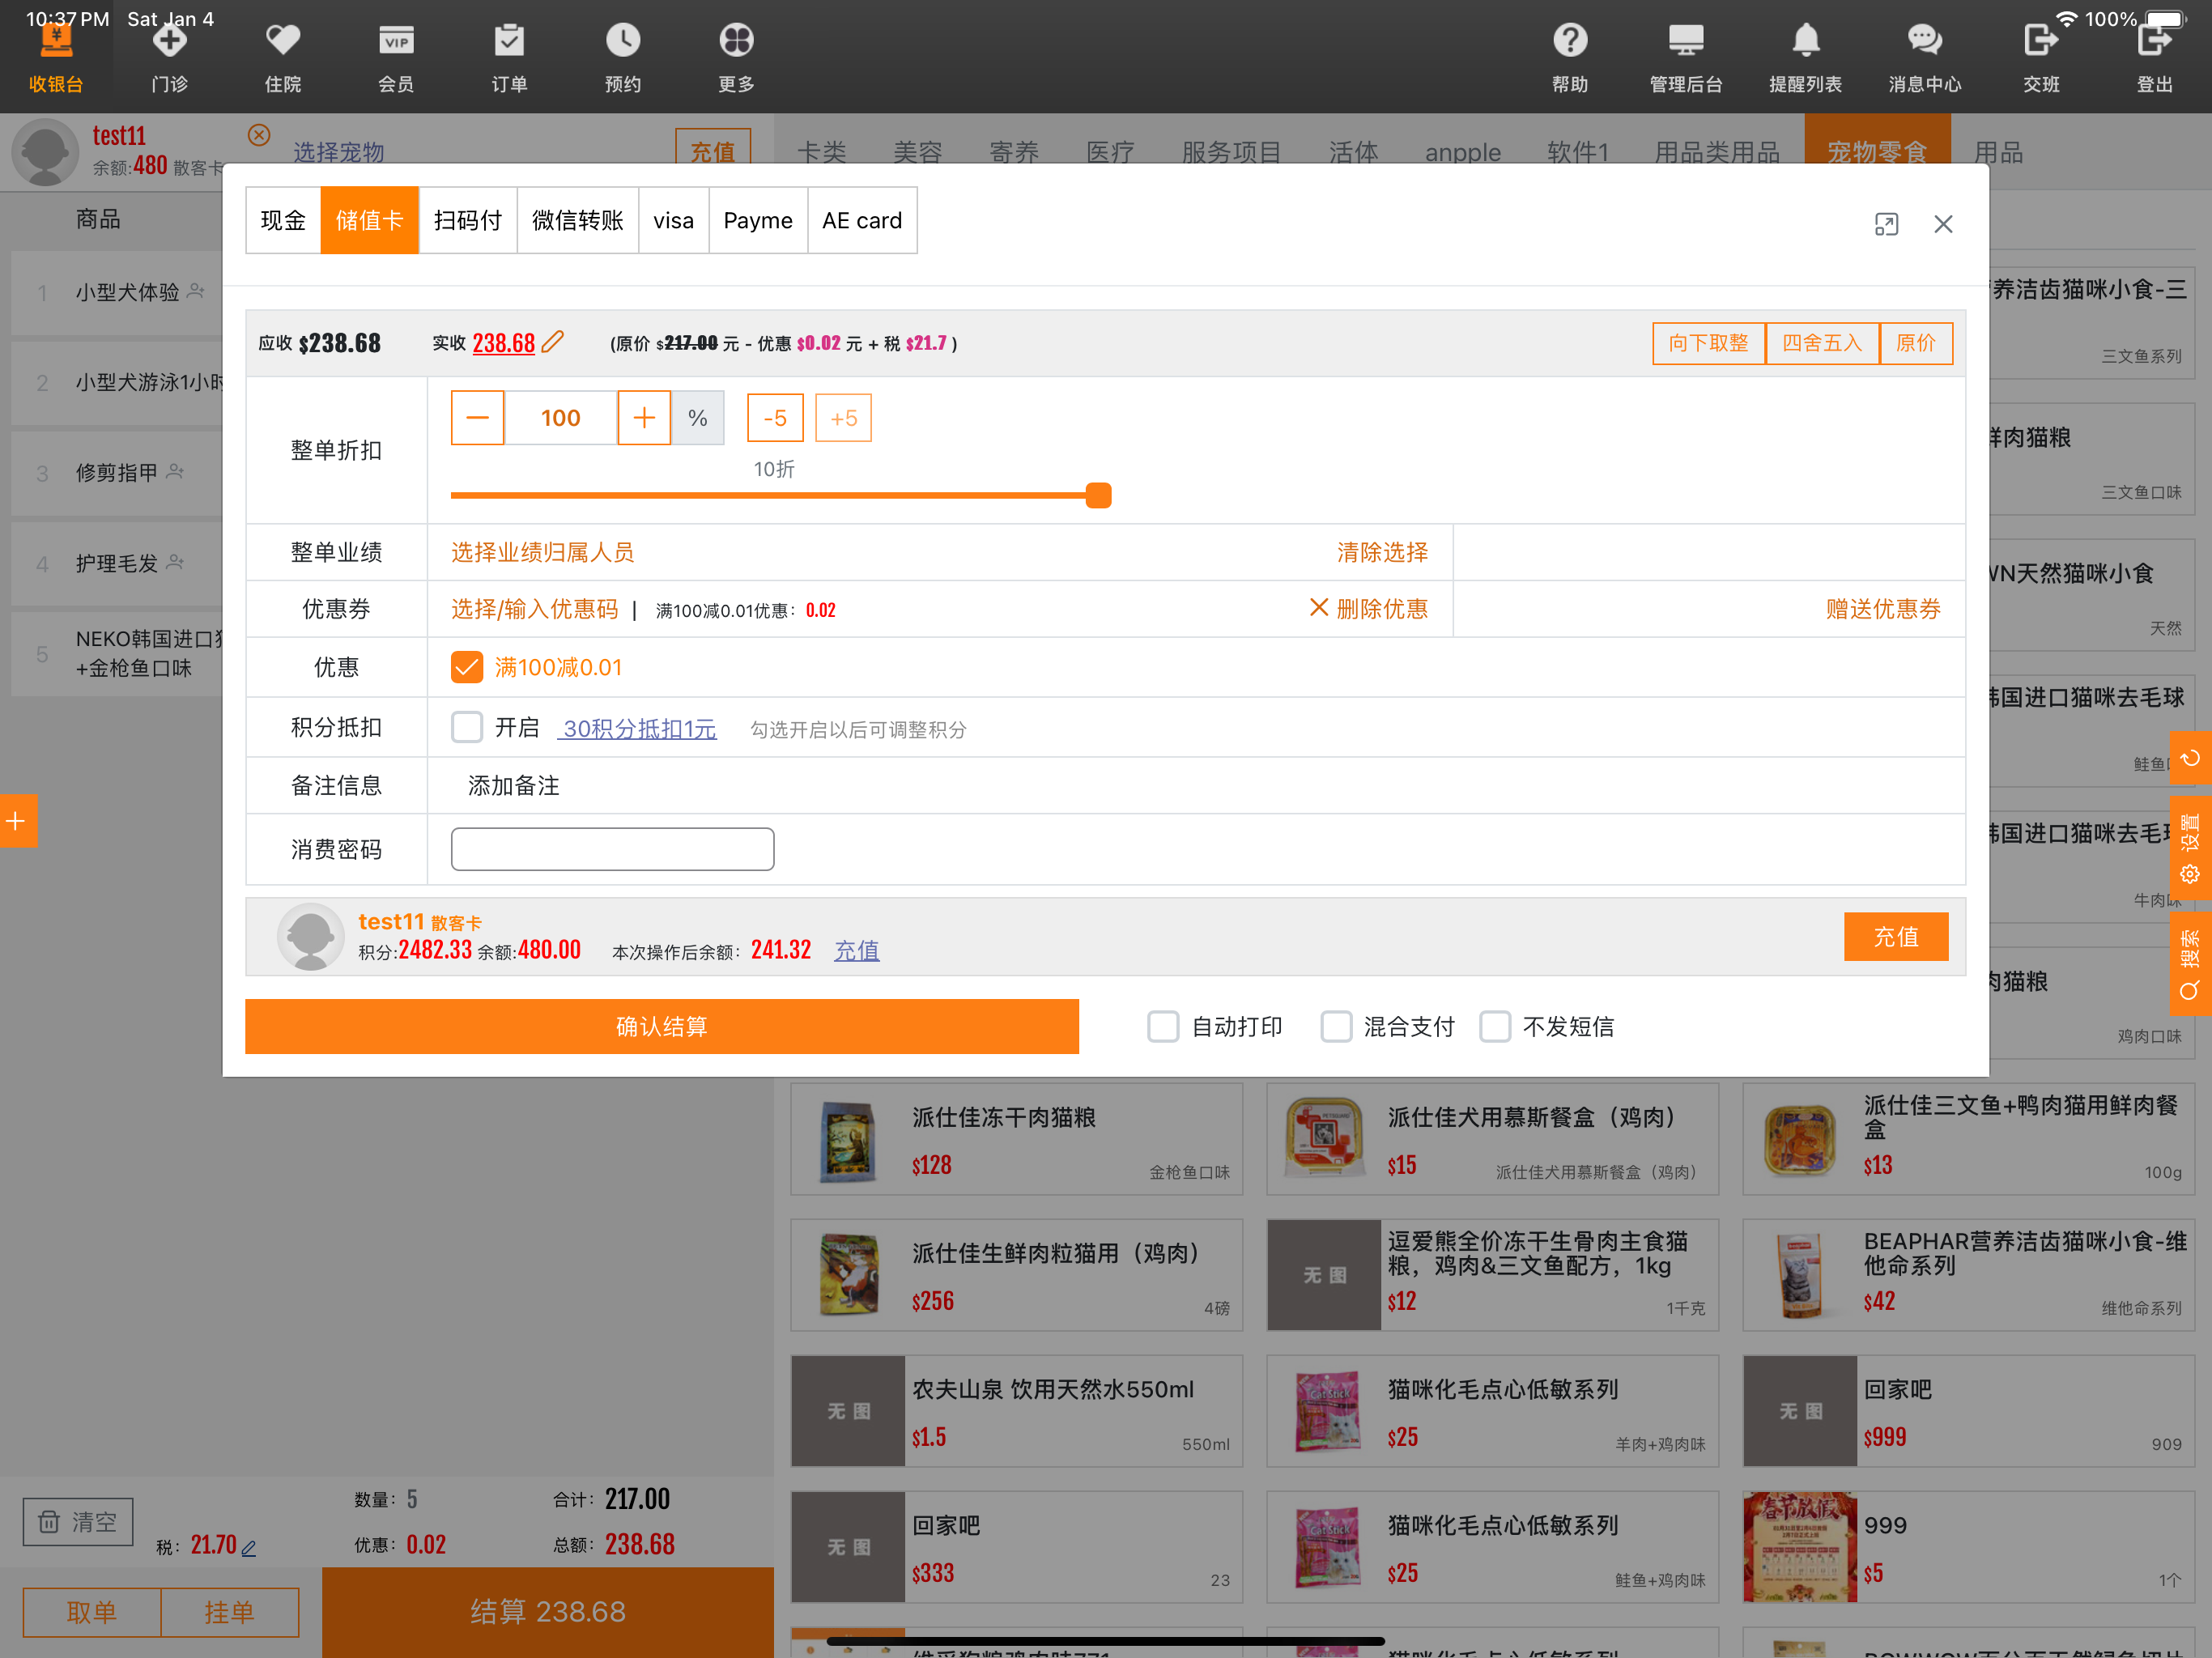Open the 帮助 help icon
Screen dimensions: 2212x1658
point(1570,57)
